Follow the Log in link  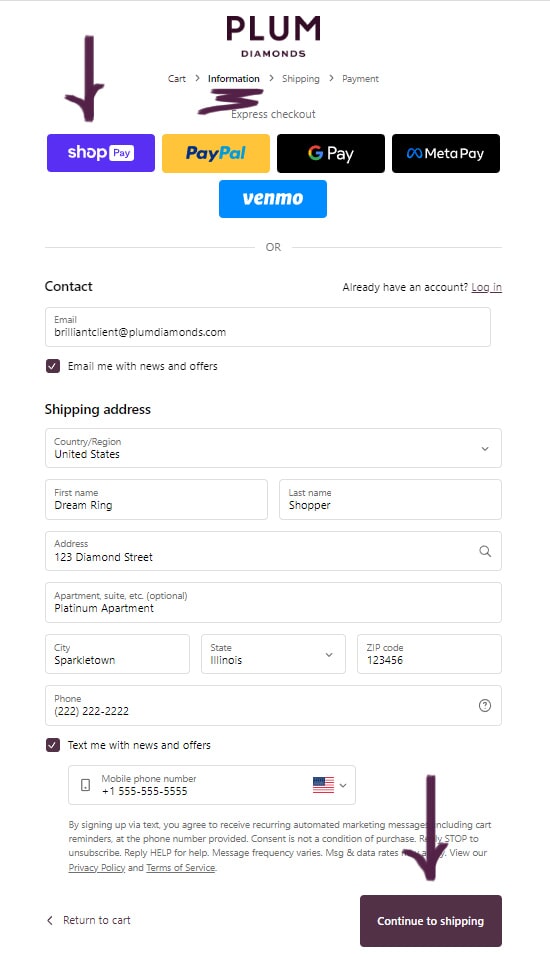point(487,287)
